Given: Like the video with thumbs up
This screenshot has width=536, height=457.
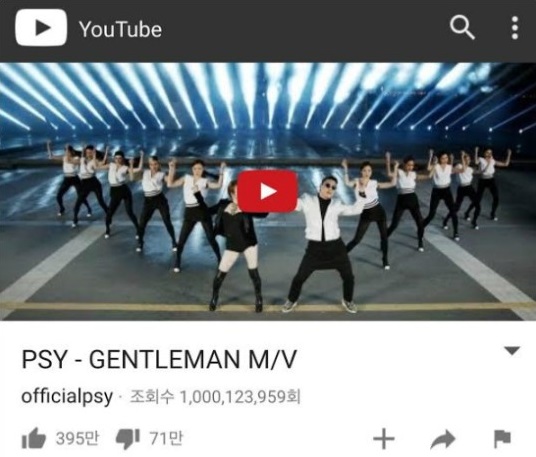Looking at the screenshot, I should point(34,438).
